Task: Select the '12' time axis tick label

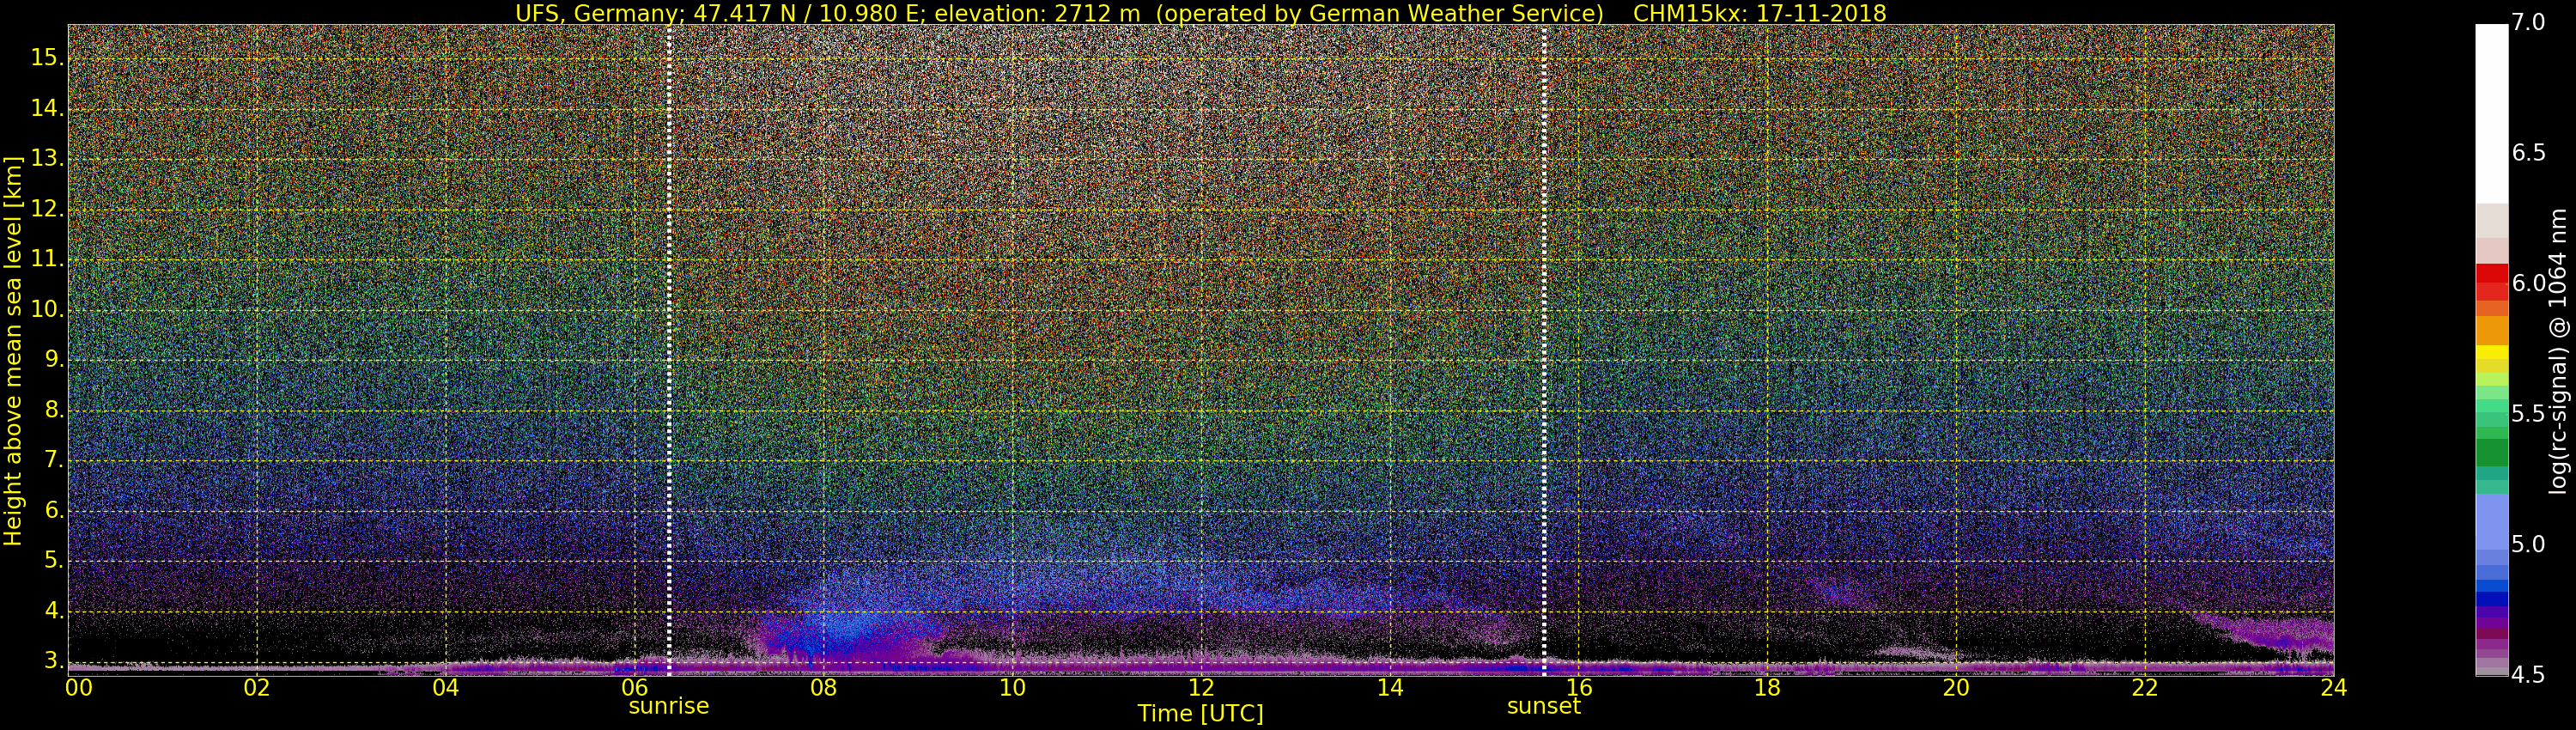Action: tap(1201, 688)
